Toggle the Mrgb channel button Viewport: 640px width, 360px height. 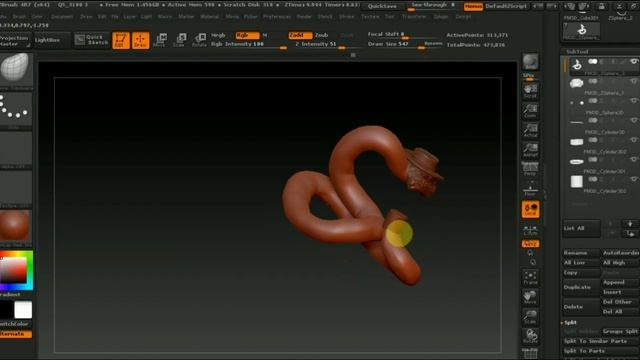click(218, 36)
